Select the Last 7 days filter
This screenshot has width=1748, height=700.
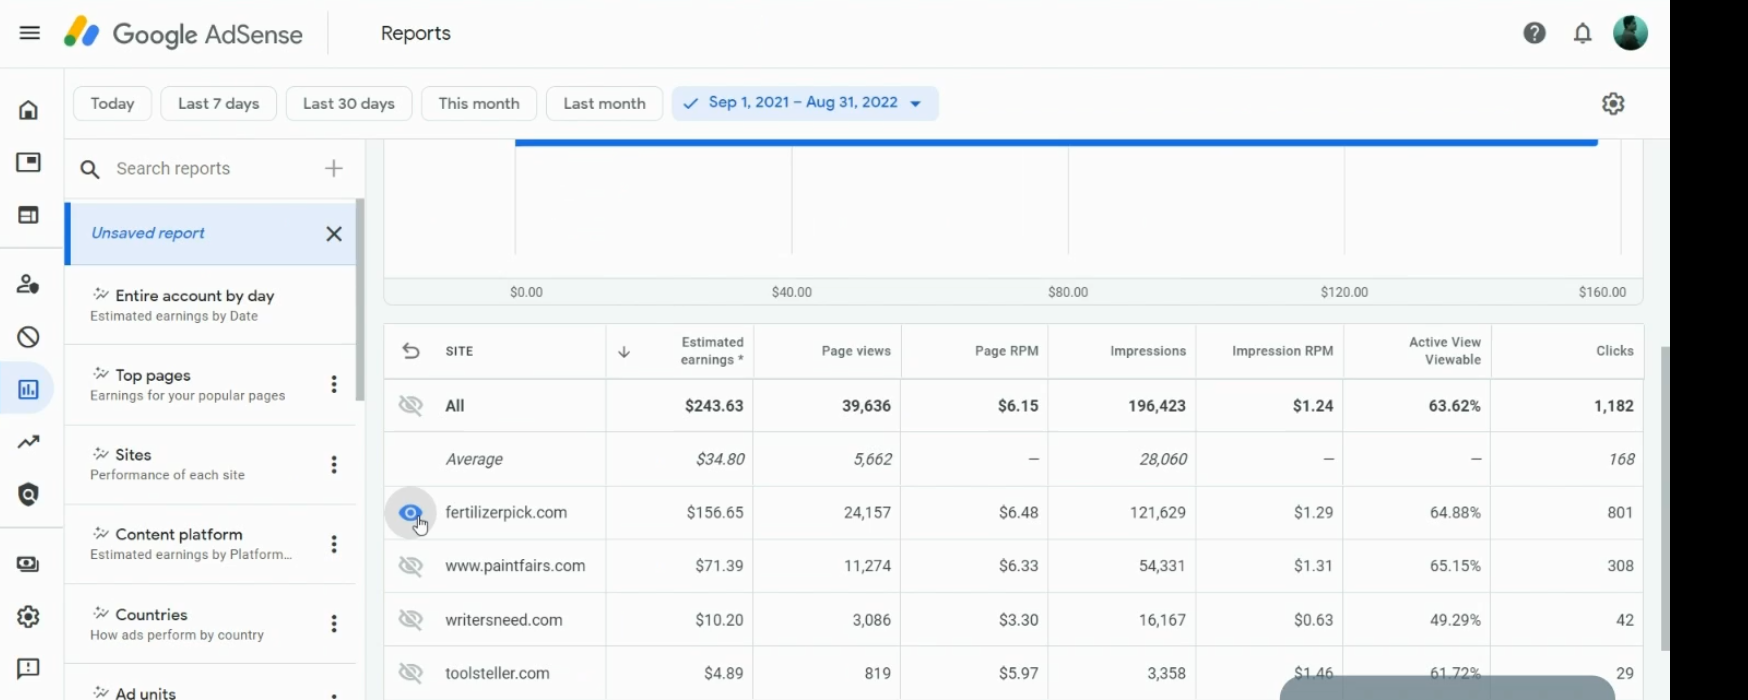coord(218,103)
